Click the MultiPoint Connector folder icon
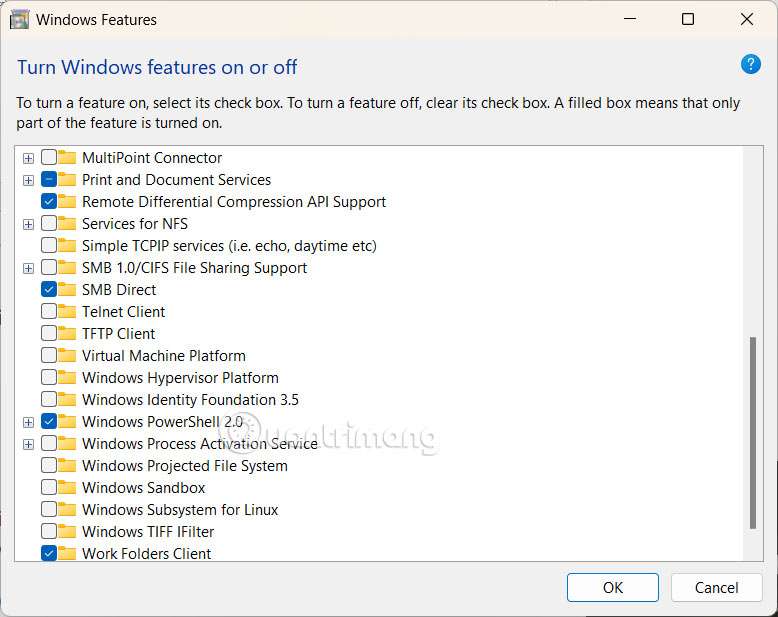 pos(67,158)
